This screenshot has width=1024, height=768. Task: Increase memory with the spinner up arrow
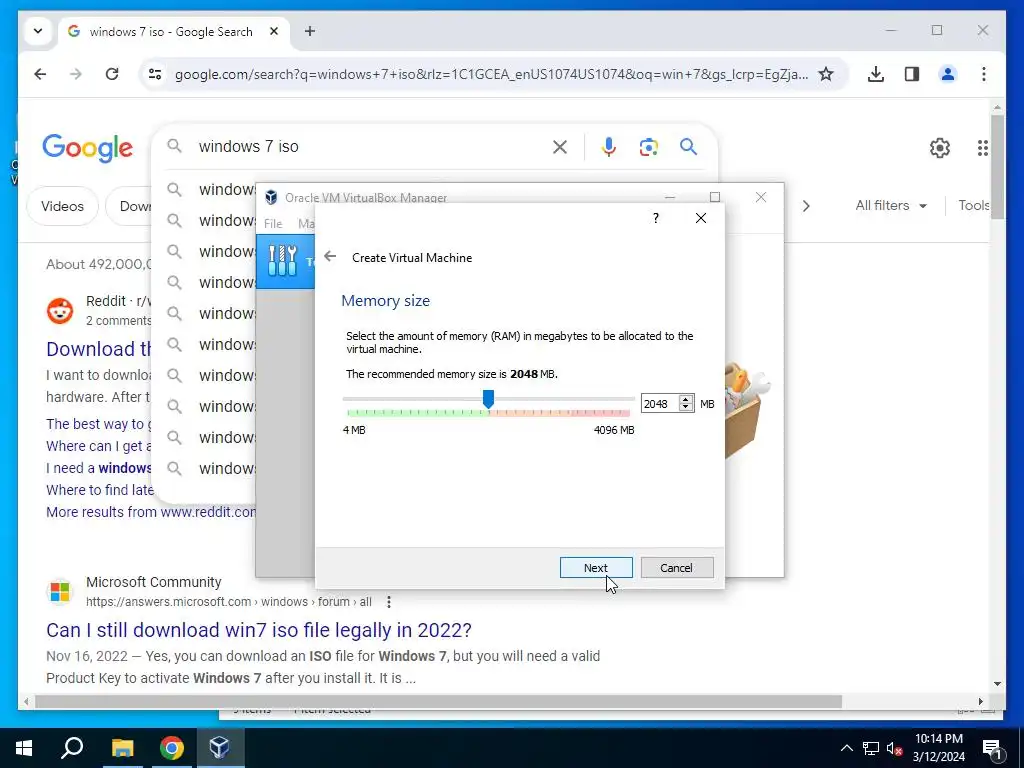pos(686,400)
